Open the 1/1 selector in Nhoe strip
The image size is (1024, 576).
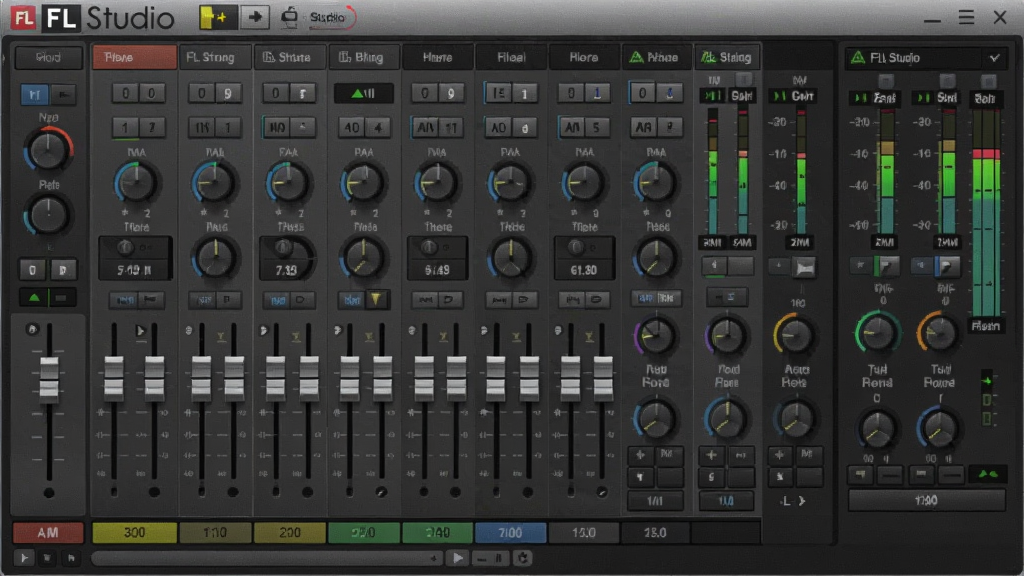(x=655, y=501)
